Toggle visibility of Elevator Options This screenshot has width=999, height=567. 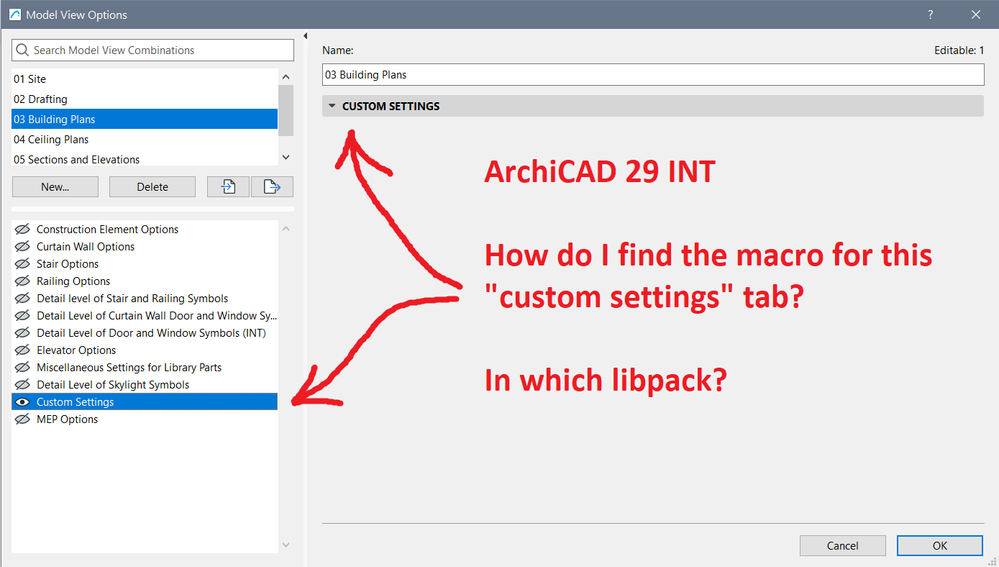click(22, 349)
